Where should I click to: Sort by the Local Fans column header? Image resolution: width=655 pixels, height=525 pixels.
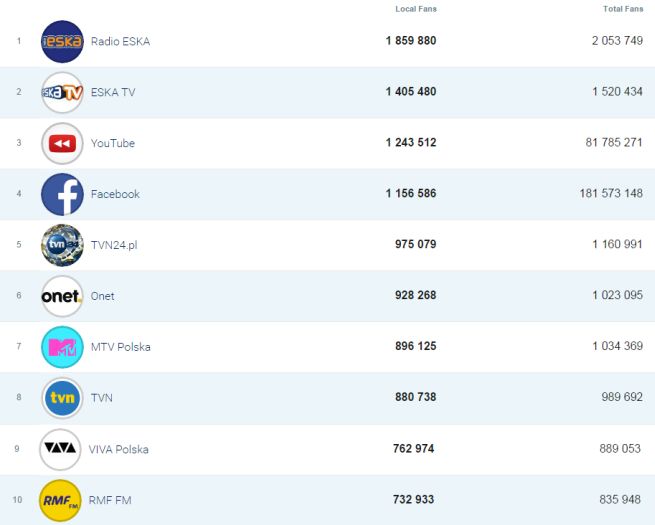(416, 9)
